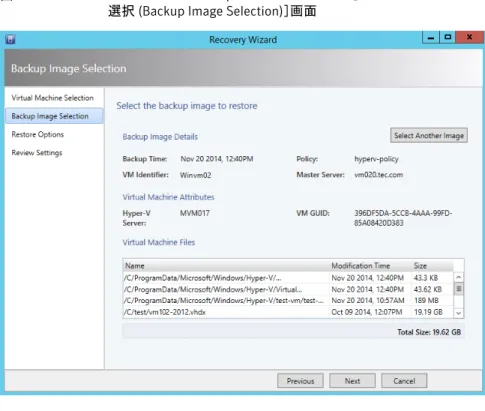Sort by Modification Time column header
The height and width of the screenshot is (411, 485).
coord(371,266)
